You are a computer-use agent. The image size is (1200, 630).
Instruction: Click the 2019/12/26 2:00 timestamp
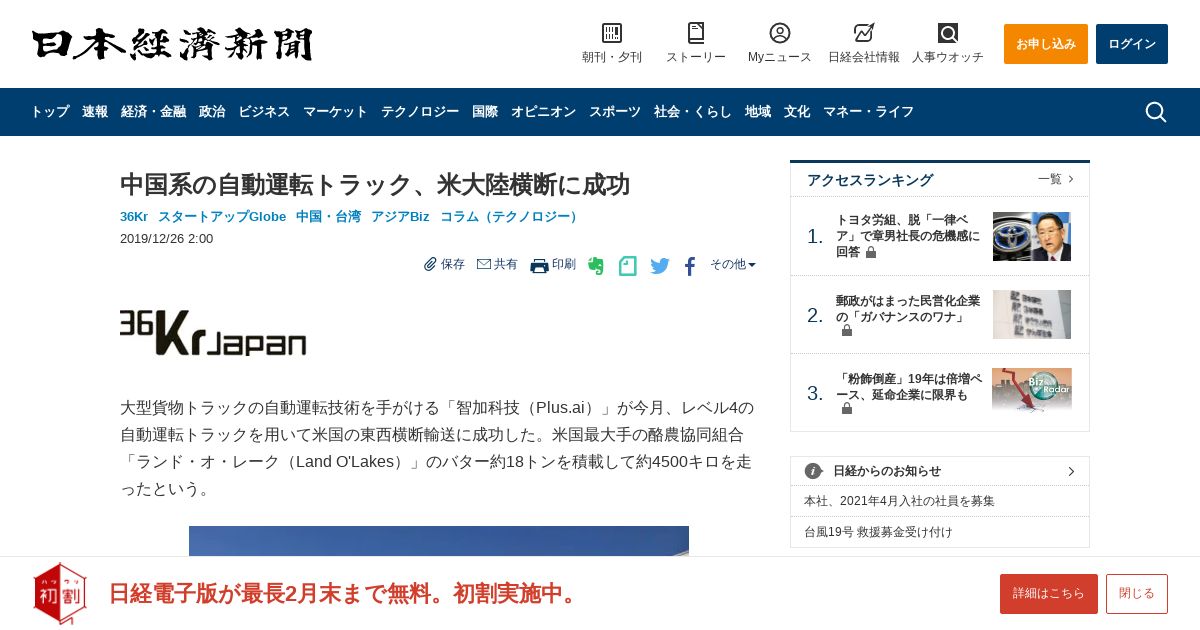[x=166, y=239]
